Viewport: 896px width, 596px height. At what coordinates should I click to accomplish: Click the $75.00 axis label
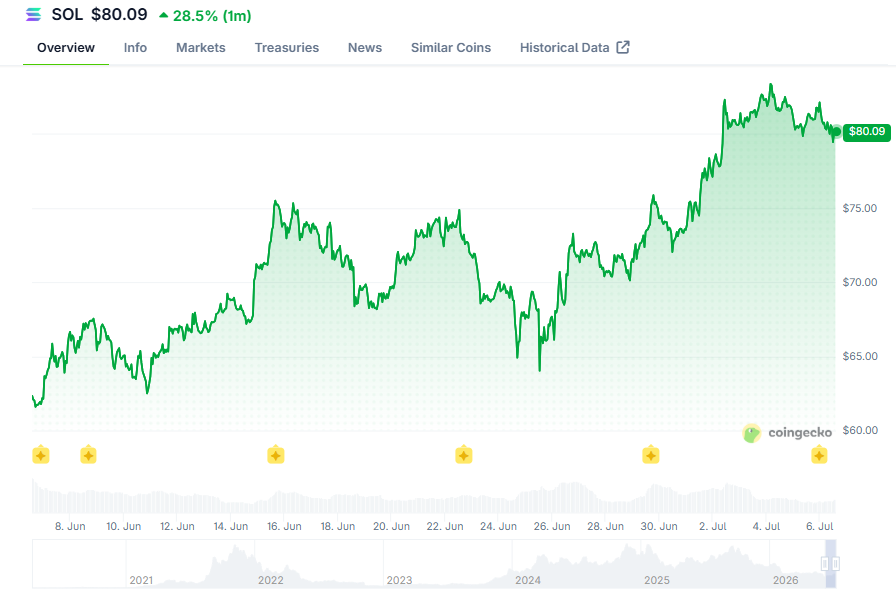[x=859, y=208]
